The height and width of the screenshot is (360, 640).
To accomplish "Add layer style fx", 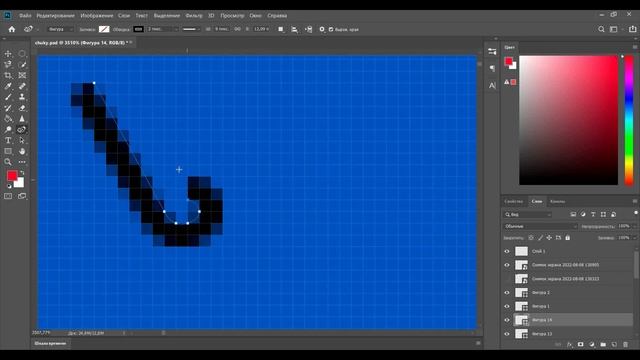I will 569,344.
